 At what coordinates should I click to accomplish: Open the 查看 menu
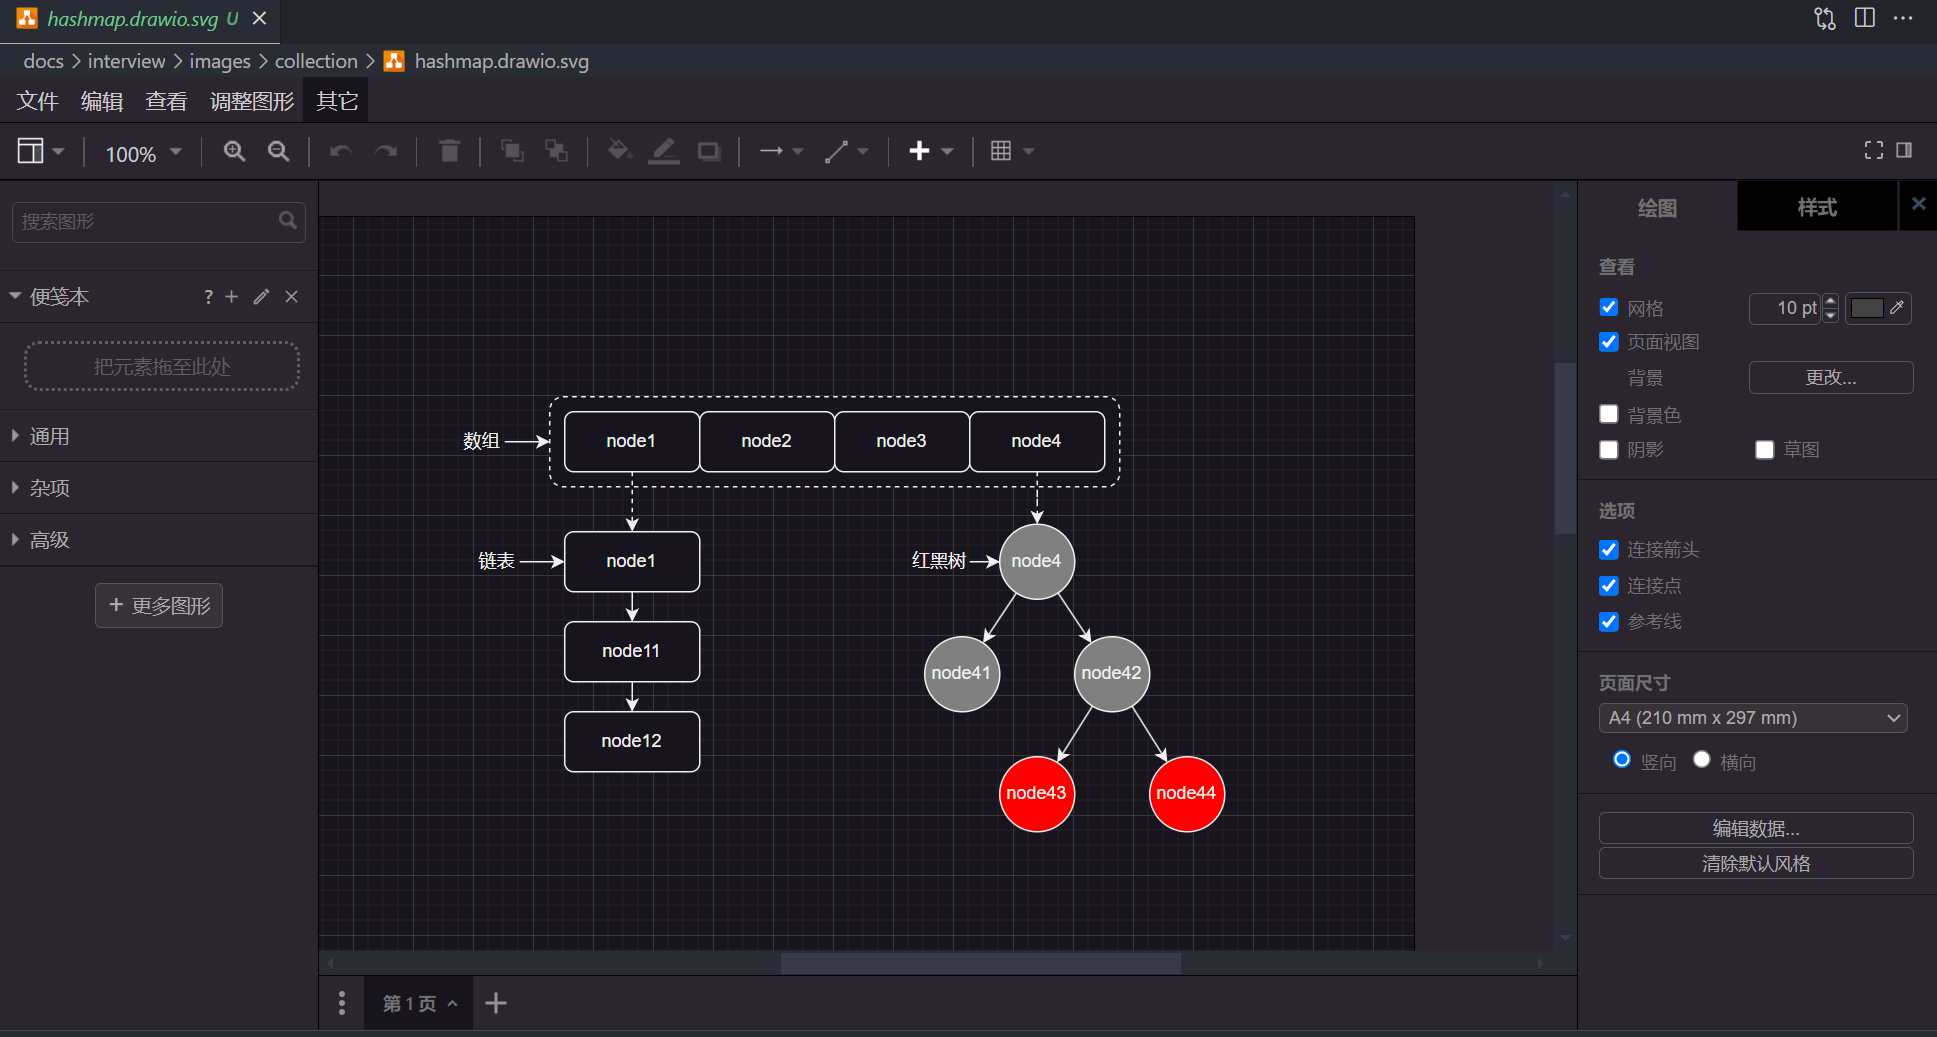[165, 100]
